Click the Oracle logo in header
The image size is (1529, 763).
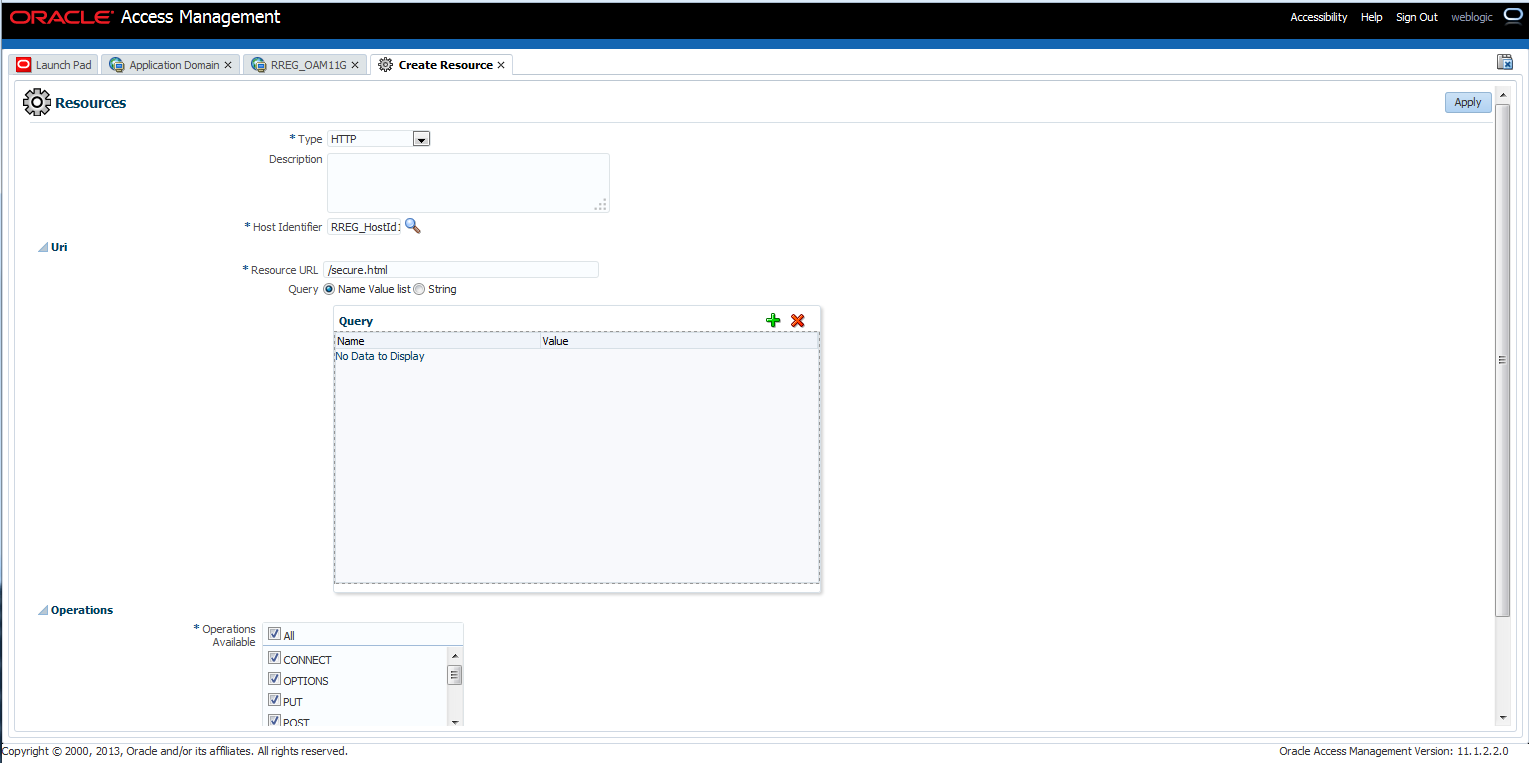click(x=60, y=17)
